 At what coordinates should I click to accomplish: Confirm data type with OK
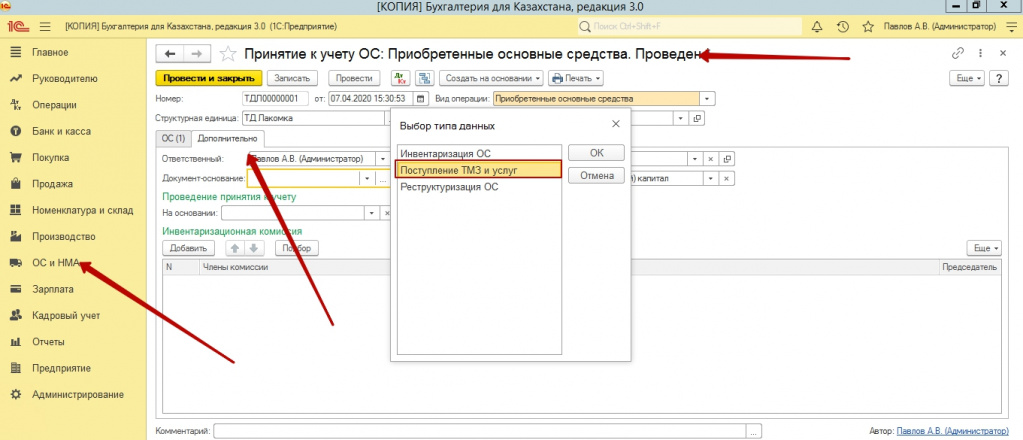(596, 153)
